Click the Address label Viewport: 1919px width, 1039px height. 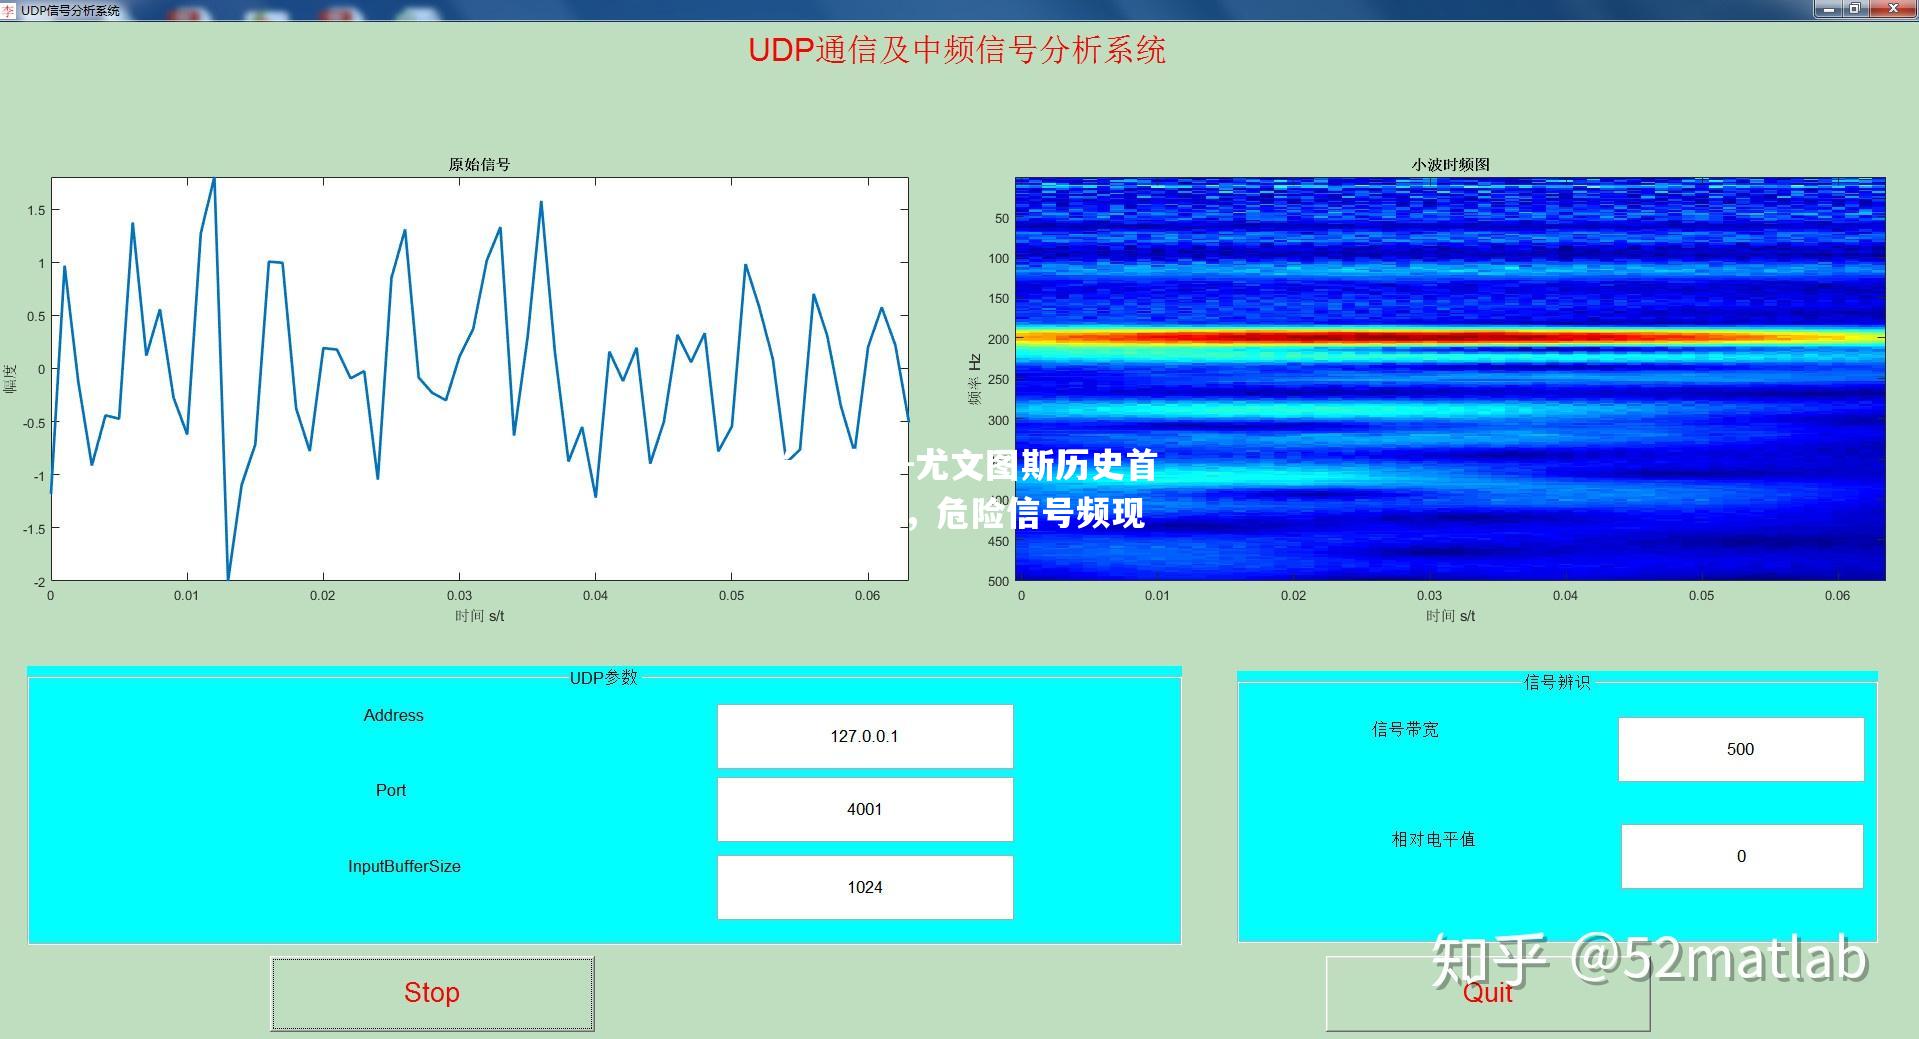pos(393,715)
